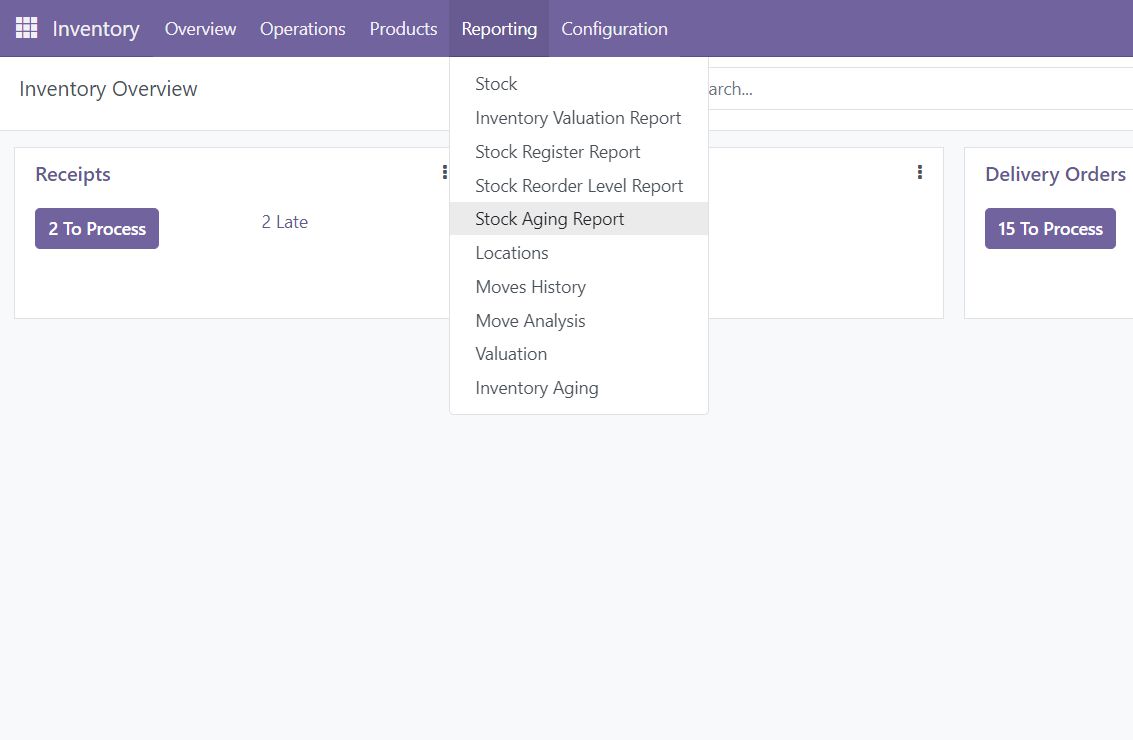Choose Stock Register Report
This screenshot has height=740, width=1133.
(x=557, y=152)
